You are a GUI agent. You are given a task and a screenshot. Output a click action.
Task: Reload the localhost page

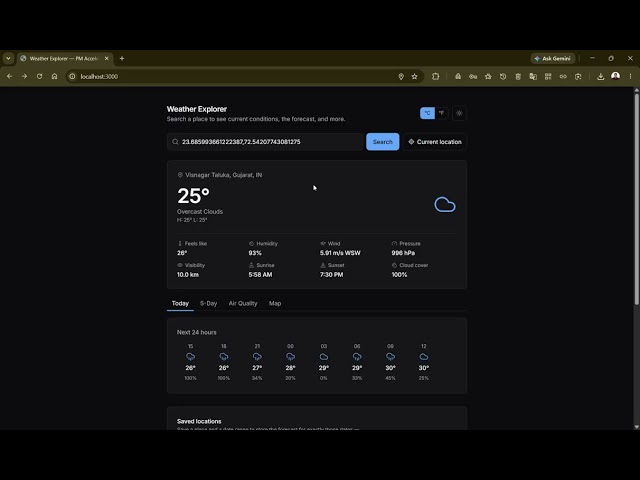[39, 76]
